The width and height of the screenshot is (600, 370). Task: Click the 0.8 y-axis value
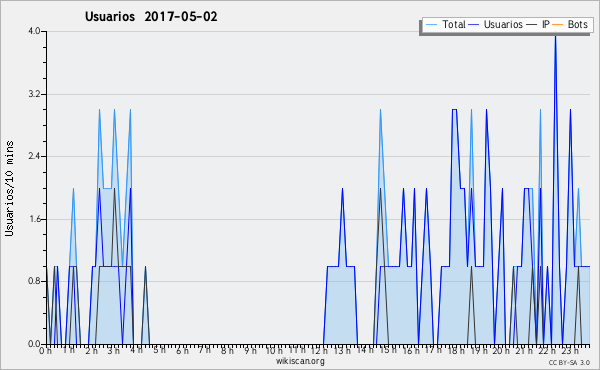pyautogui.click(x=34, y=281)
